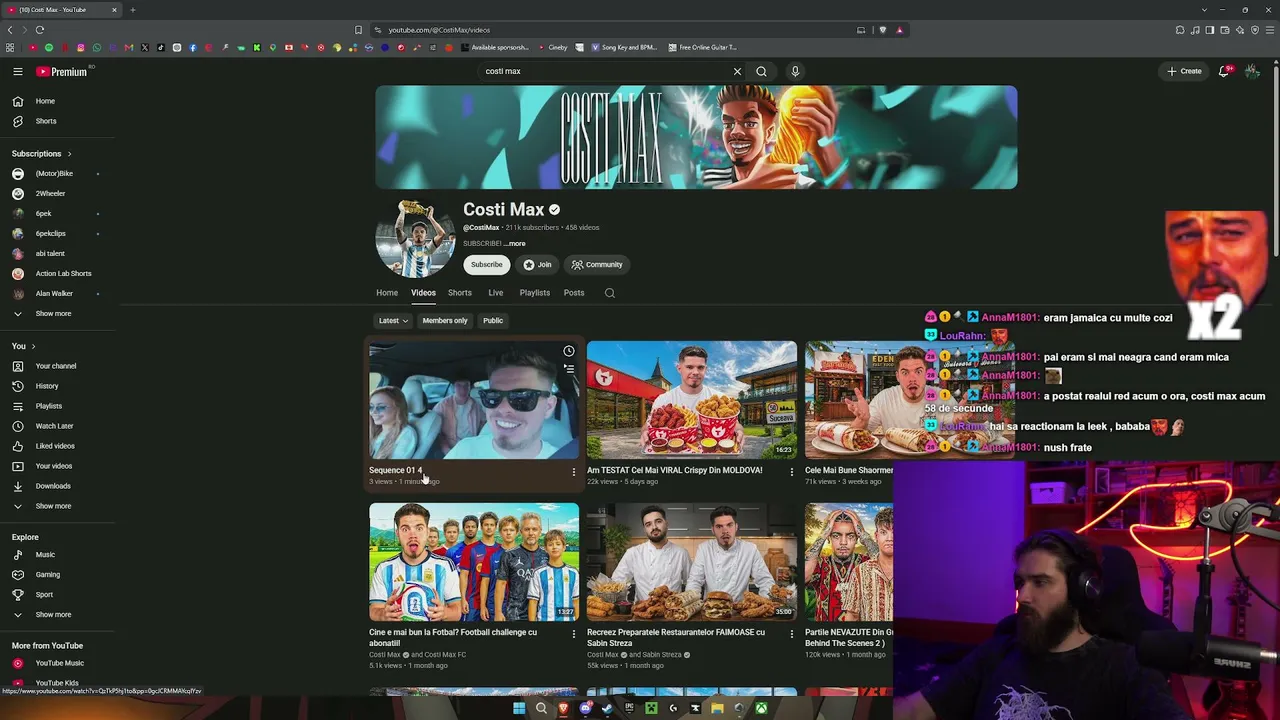Open File Explorer from taskbar
This screenshot has height=720, width=1280.
[x=717, y=709]
